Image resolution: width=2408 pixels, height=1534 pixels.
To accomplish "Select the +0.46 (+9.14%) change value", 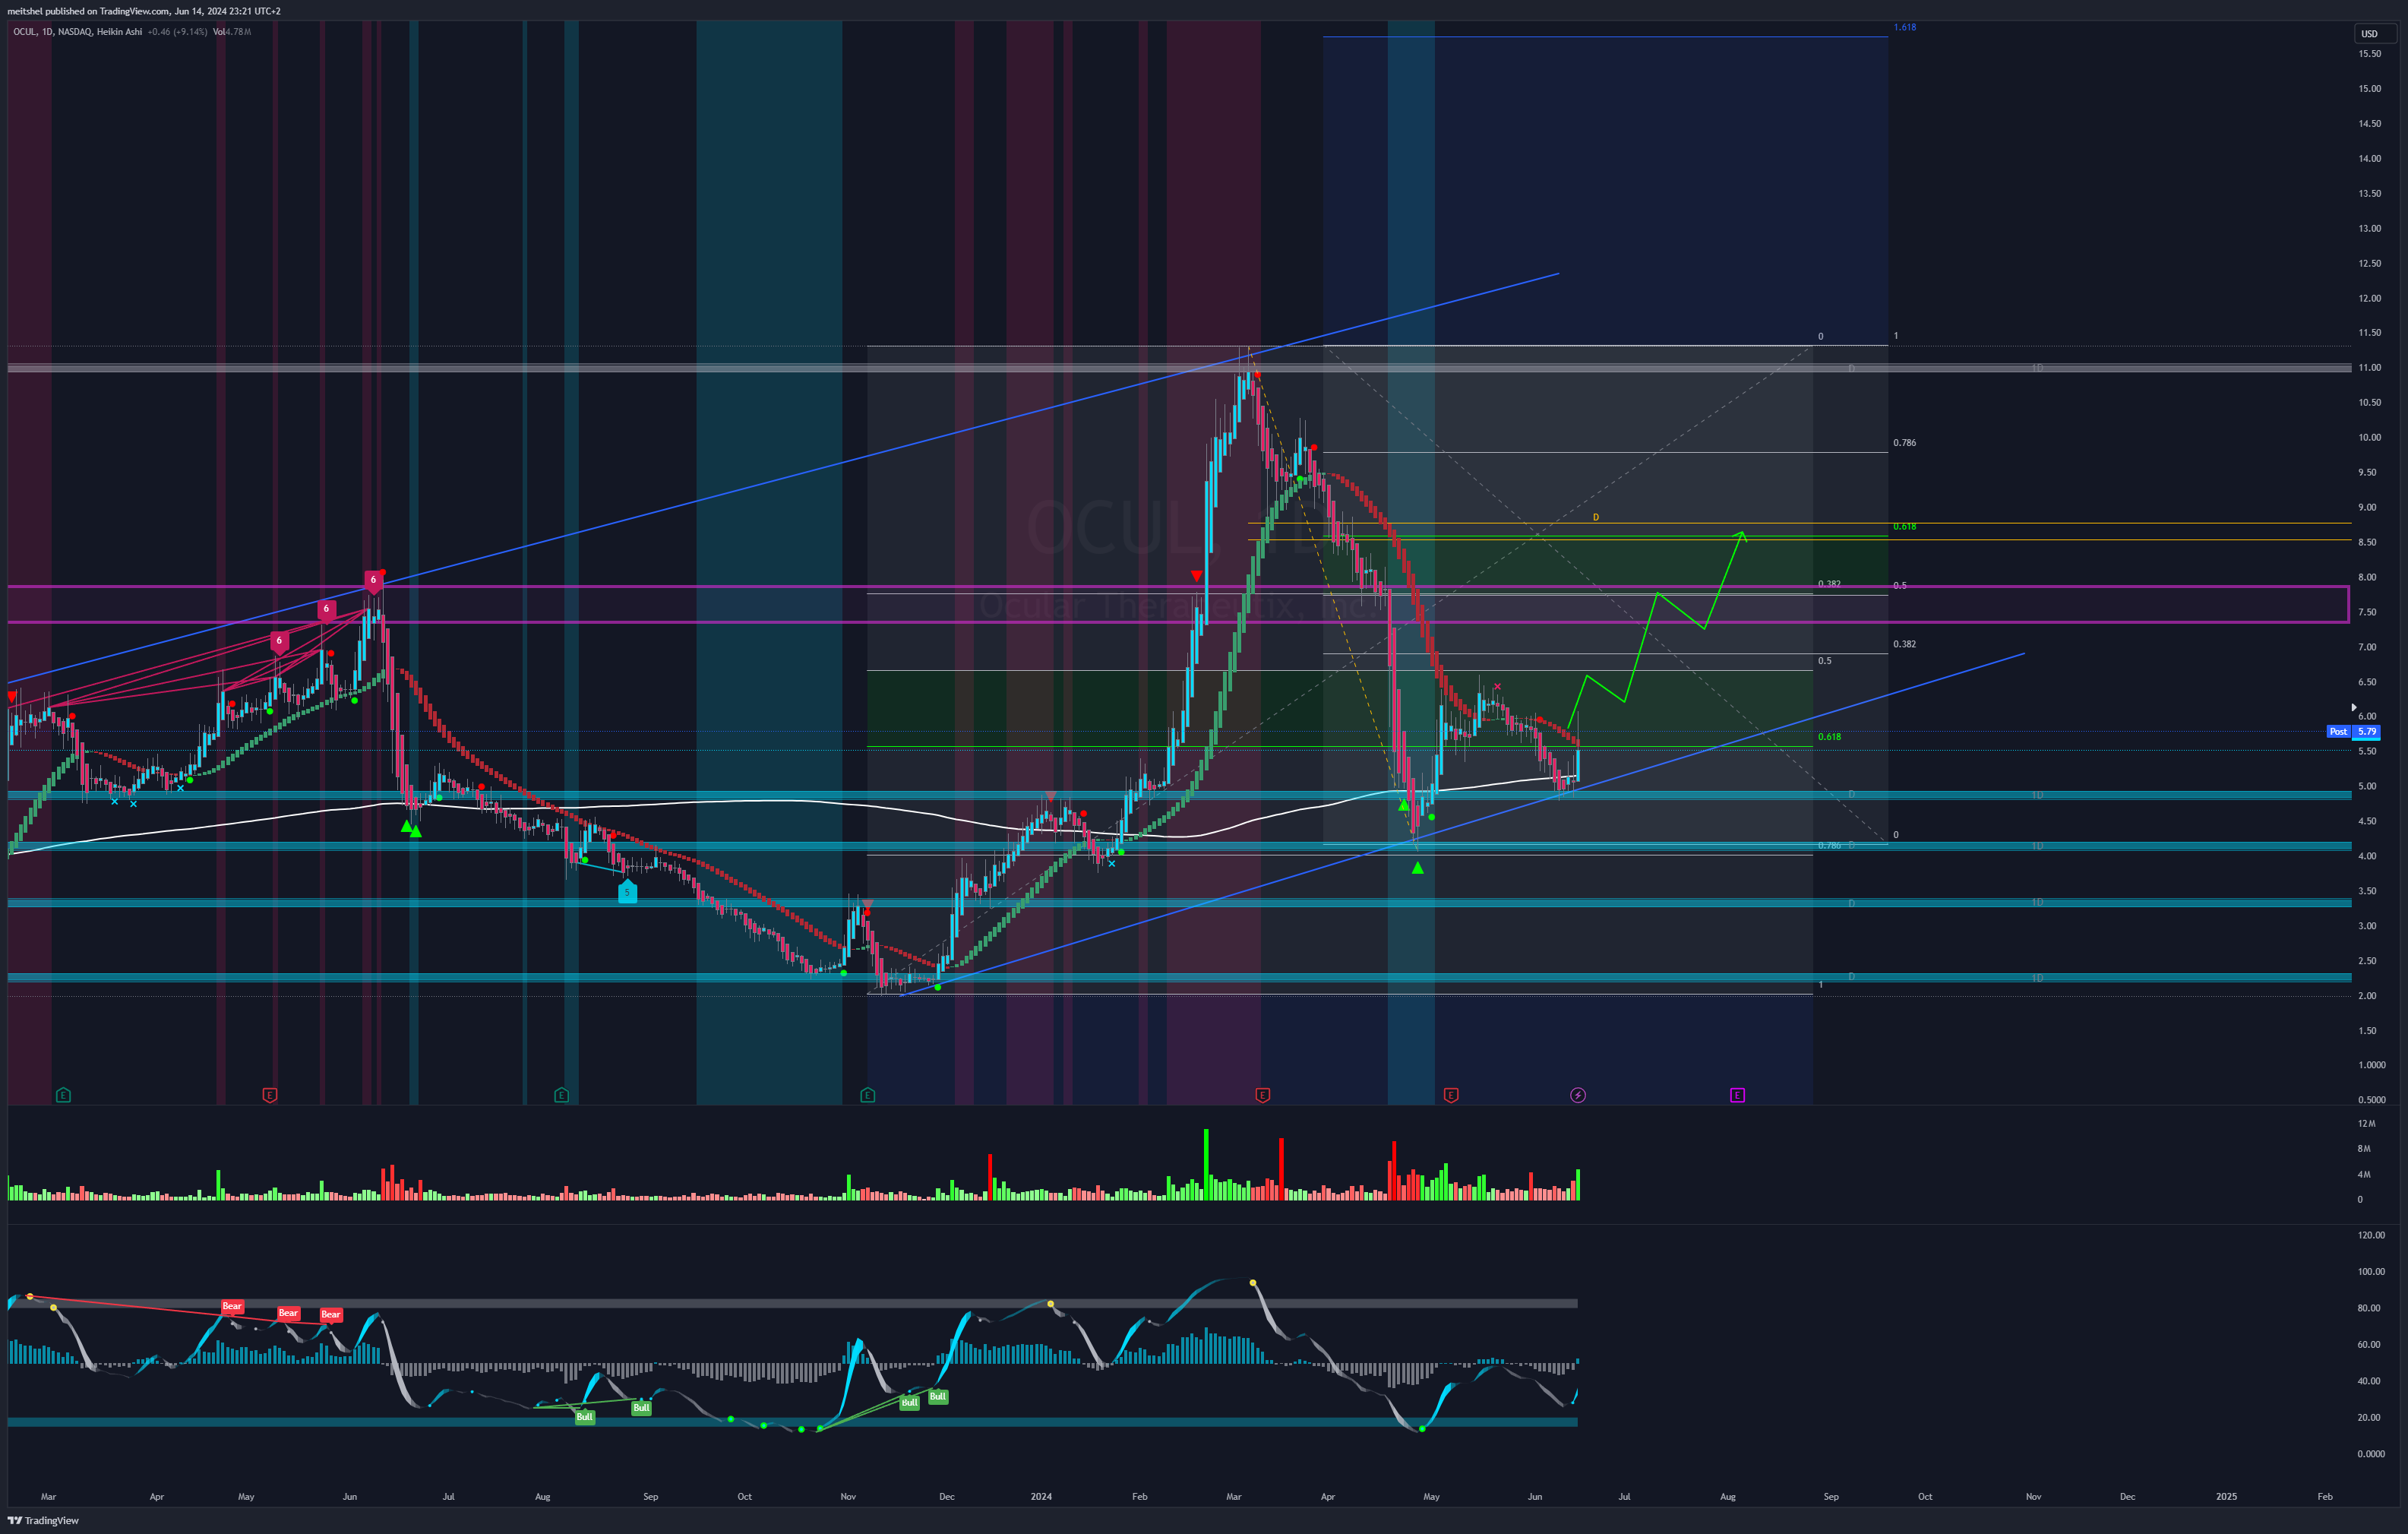I will pos(177,32).
